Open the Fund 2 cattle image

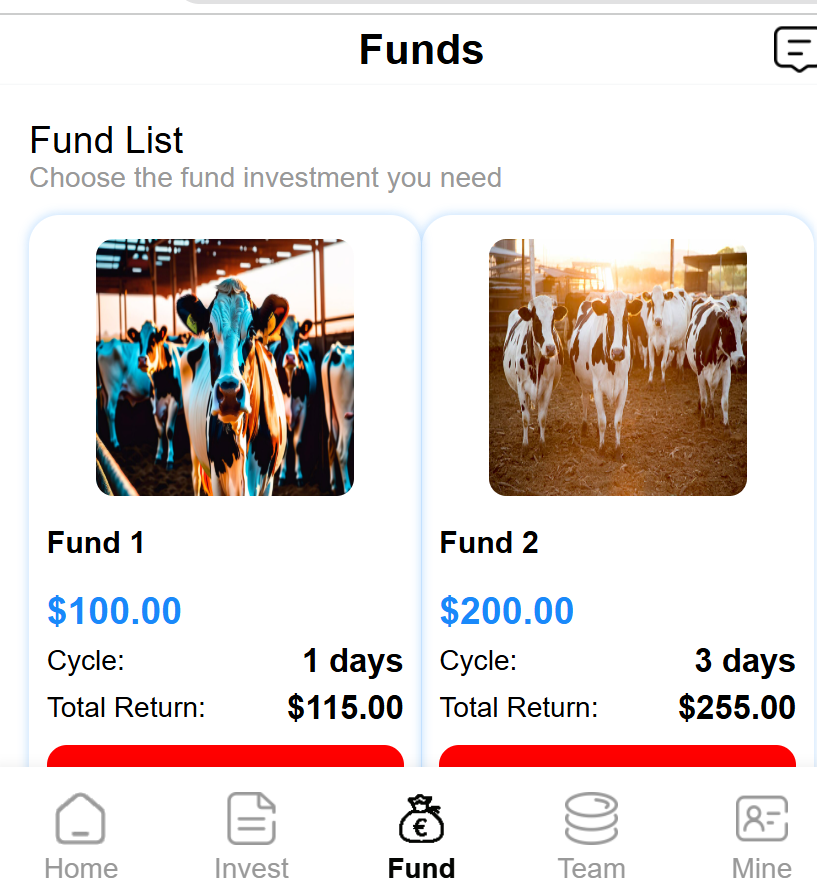618,367
